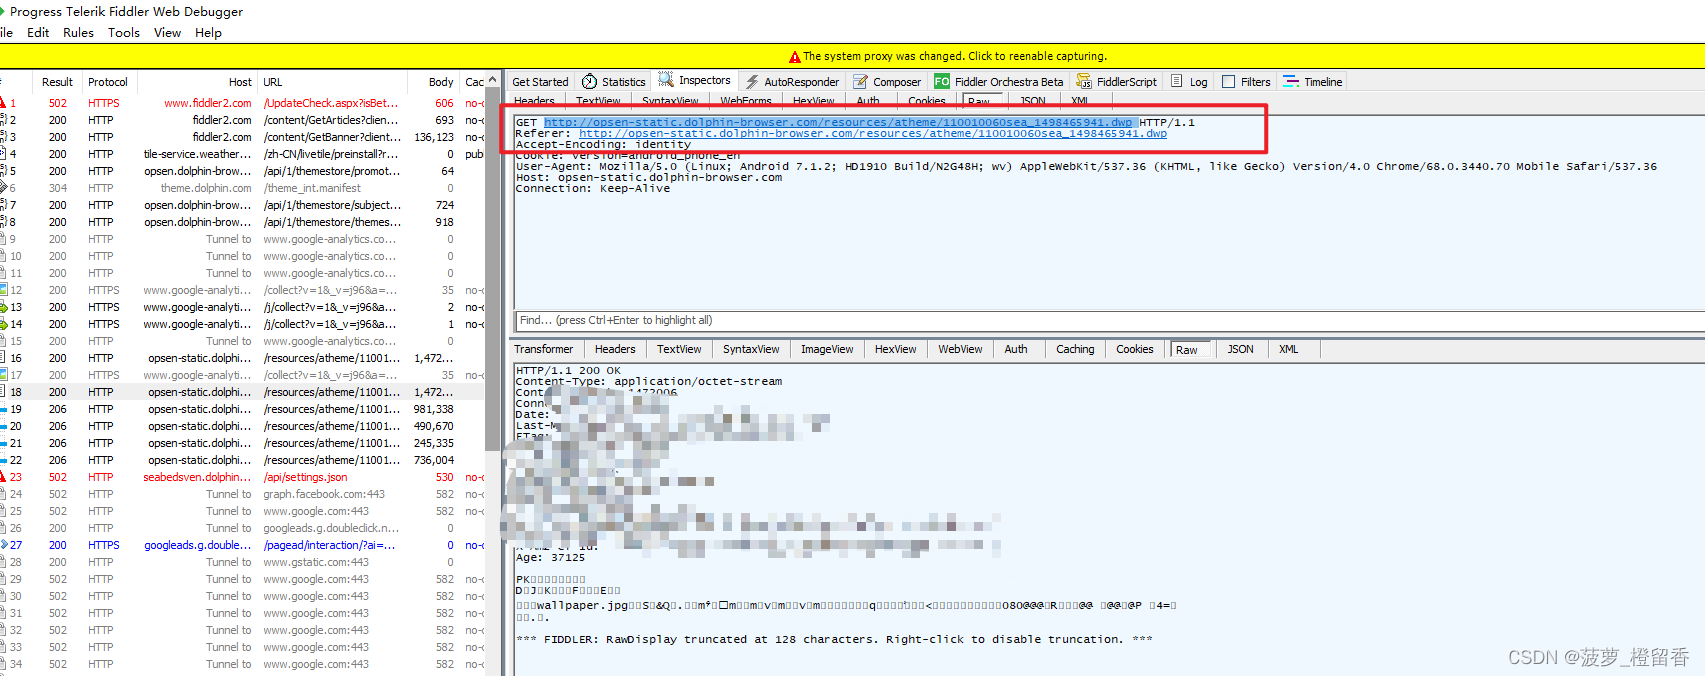The width and height of the screenshot is (1705, 676).
Task: Open the Referer URL link
Action: click(x=873, y=133)
